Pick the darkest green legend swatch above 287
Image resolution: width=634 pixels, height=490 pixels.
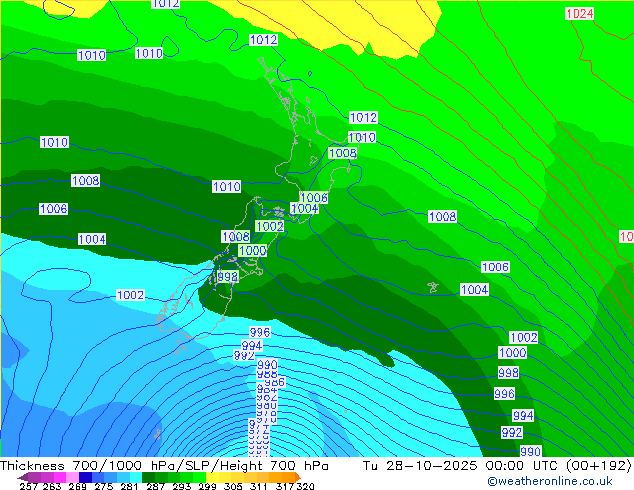click(148, 477)
